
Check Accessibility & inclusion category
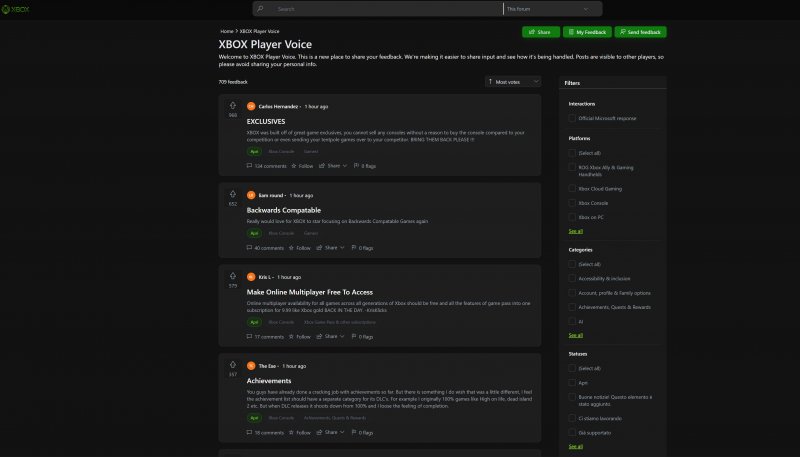coord(572,278)
